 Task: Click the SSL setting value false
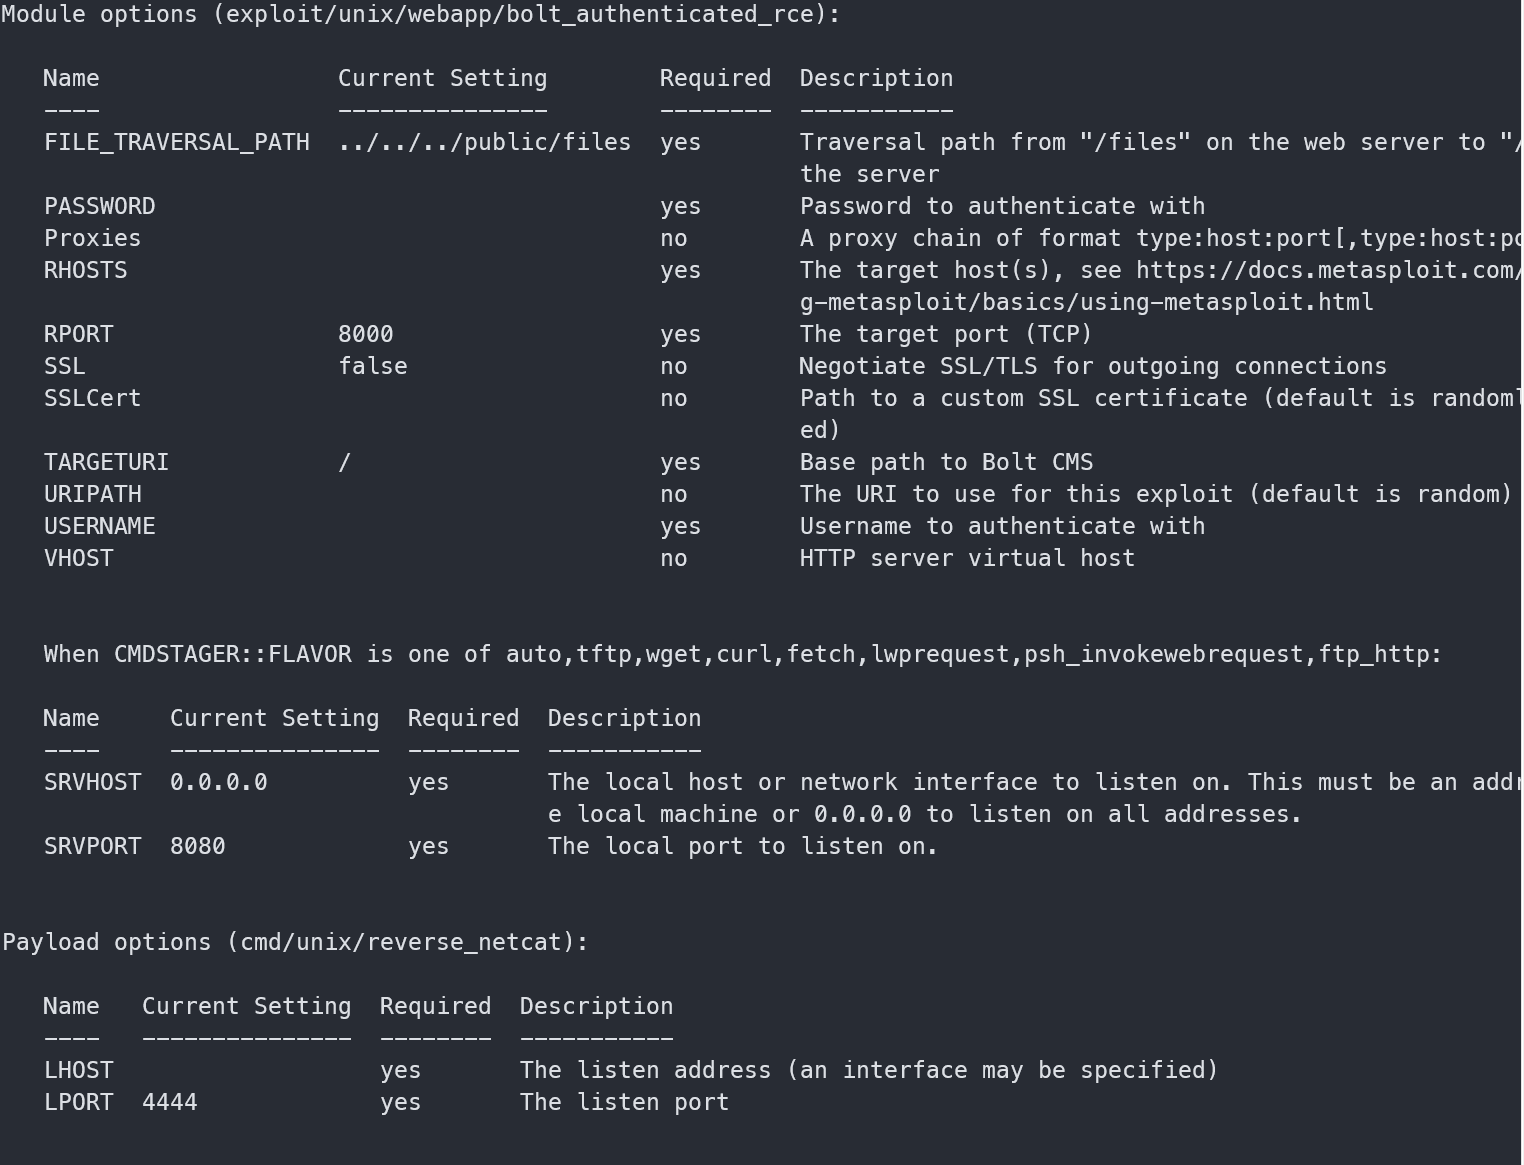coord(372,367)
